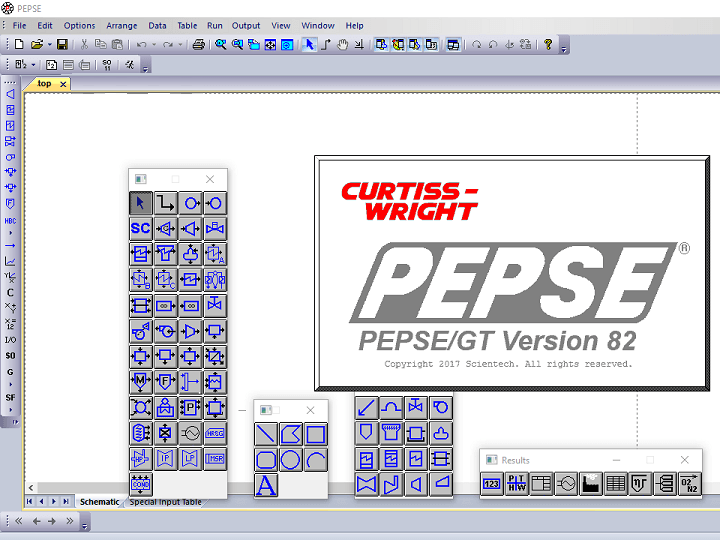Select the text A drawing tool
The image size is (720, 540).
tap(266, 485)
